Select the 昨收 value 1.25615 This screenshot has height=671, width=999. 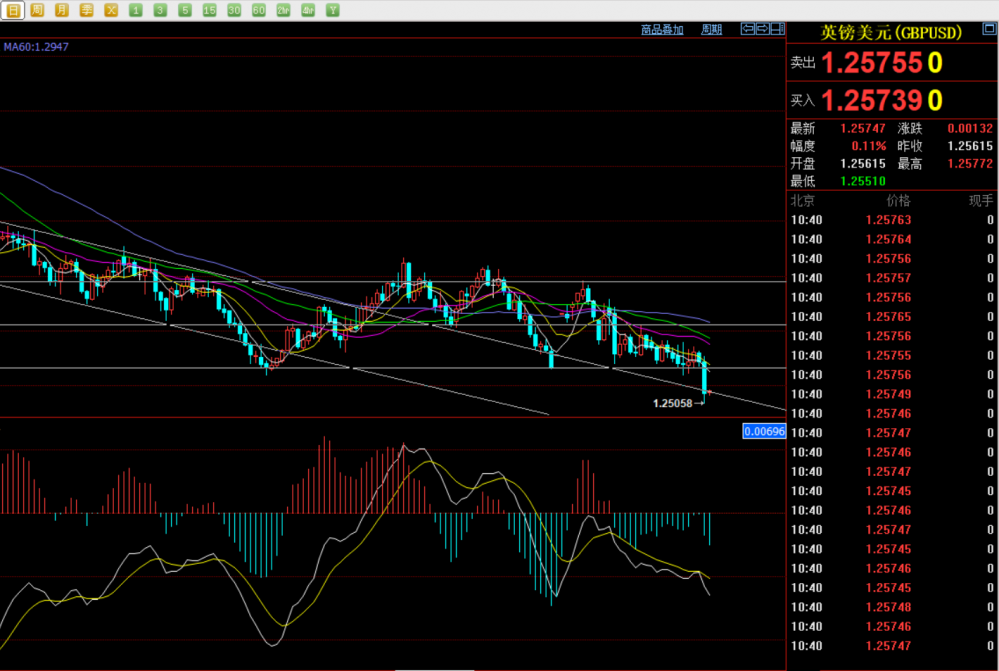tap(970, 146)
